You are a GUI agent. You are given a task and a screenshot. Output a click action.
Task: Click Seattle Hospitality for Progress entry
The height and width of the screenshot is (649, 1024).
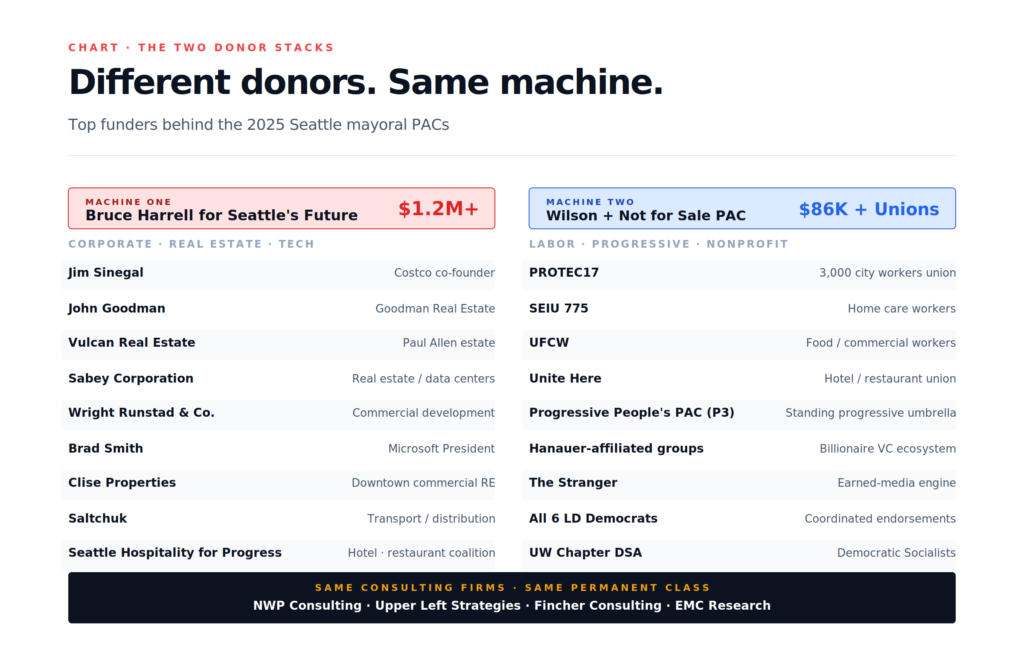pyautogui.click(x=278, y=554)
